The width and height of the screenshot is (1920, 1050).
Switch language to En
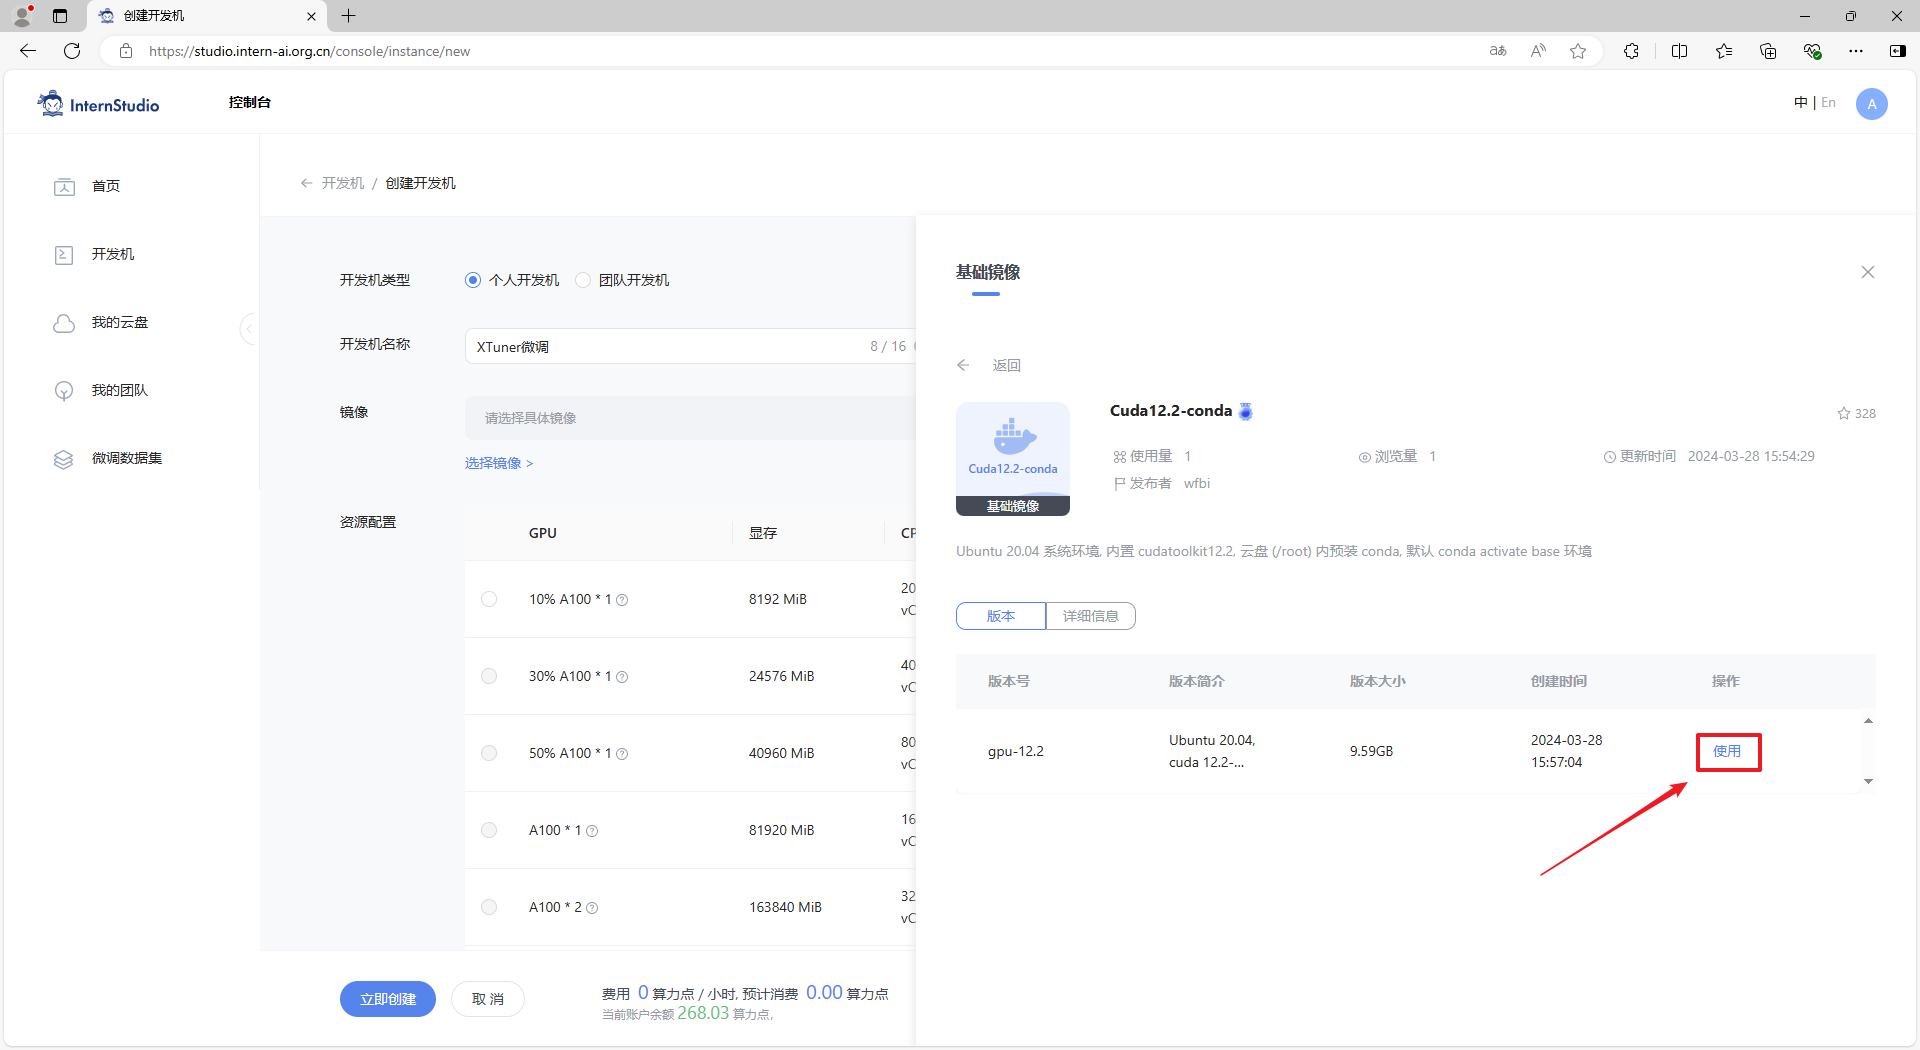1828,102
